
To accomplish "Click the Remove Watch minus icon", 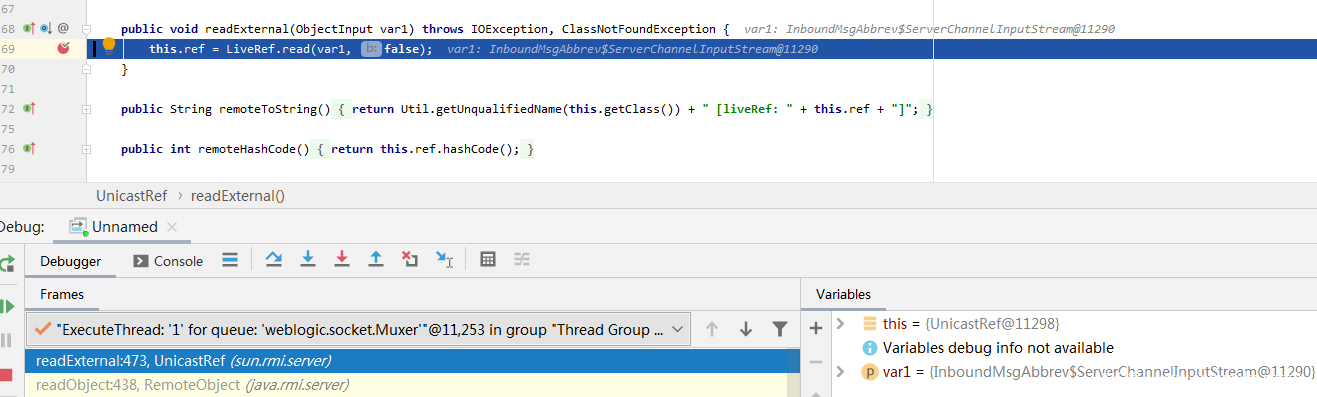I will tap(816, 362).
